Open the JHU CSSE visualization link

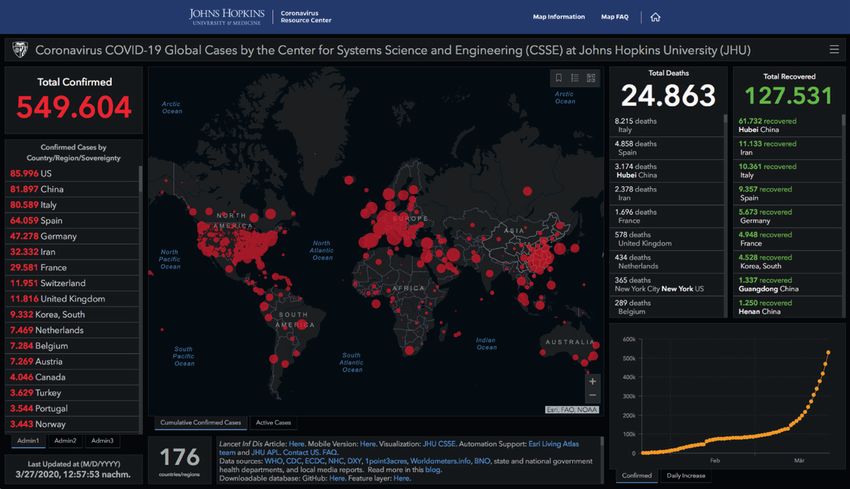439,443
